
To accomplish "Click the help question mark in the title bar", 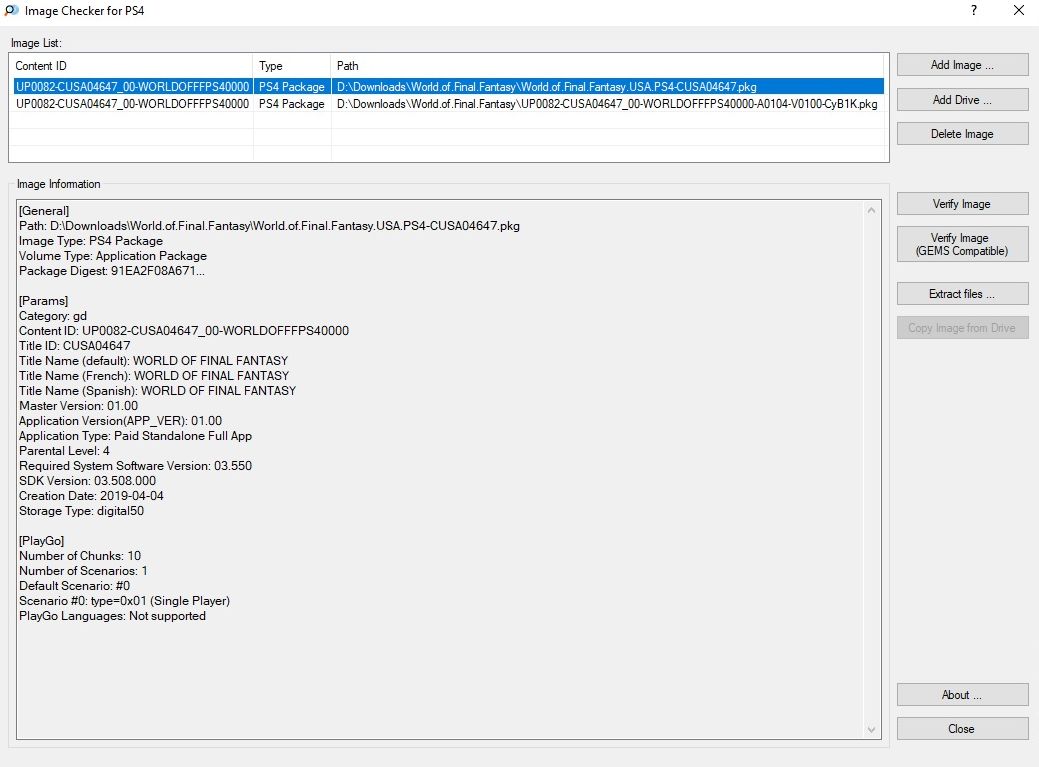I will [973, 11].
